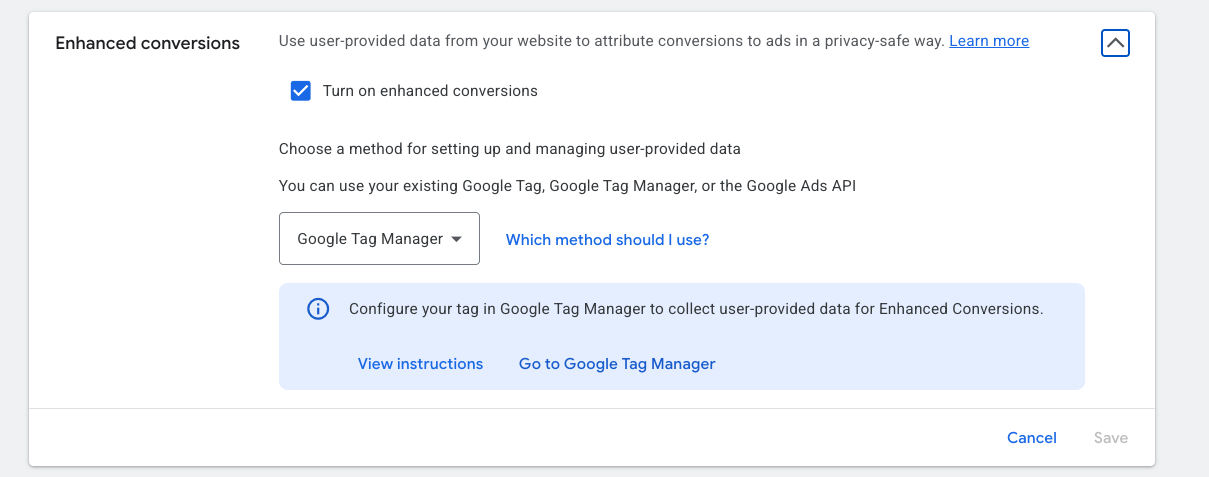This screenshot has width=1209, height=477.
Task: Click Configure your tag in Google Tag Manager text
Action: tap(696, 309)
